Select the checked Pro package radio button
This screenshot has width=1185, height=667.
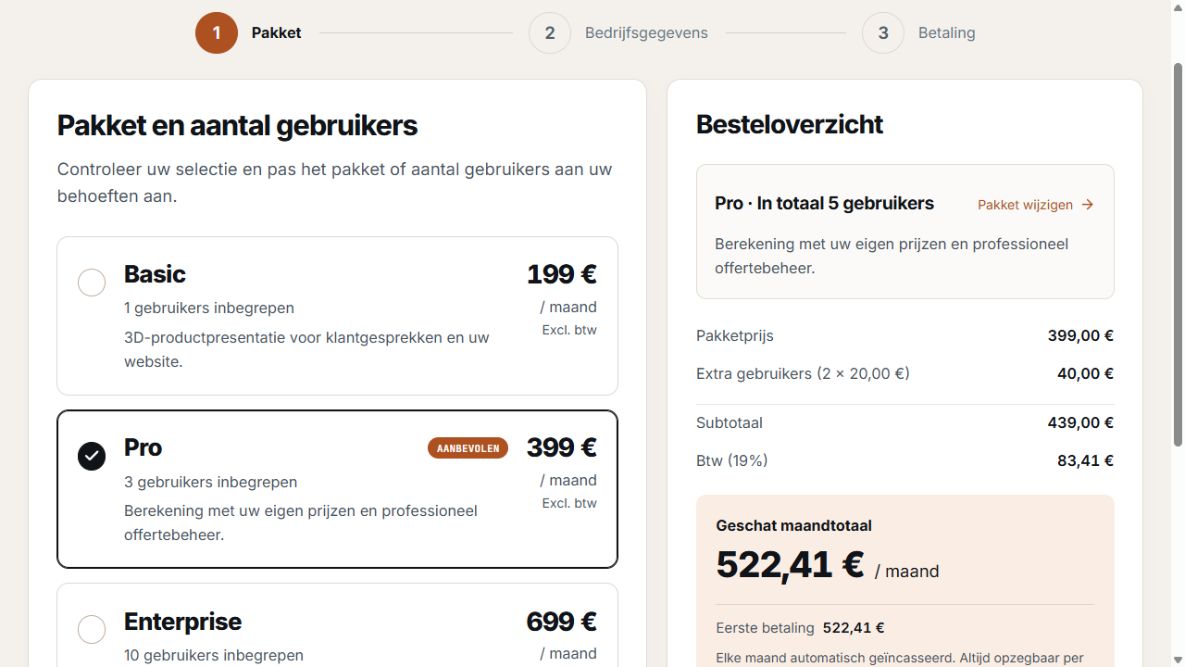(x=91, y=456)
